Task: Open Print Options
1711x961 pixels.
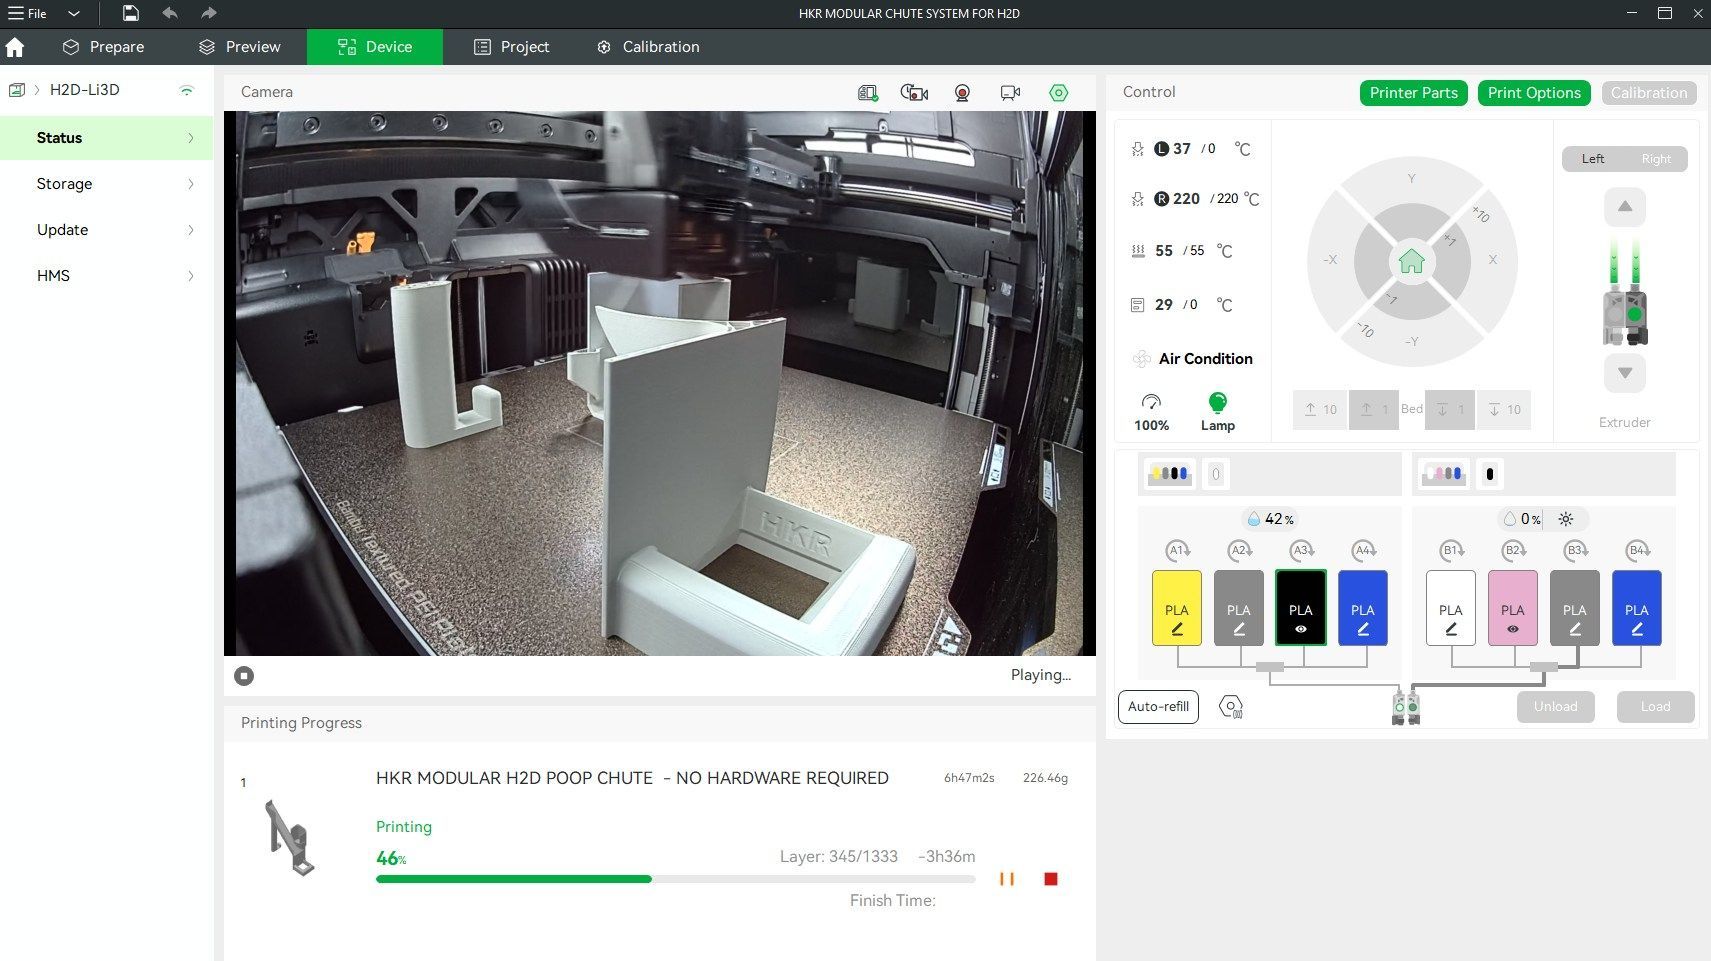Action: click(1534, 93)
